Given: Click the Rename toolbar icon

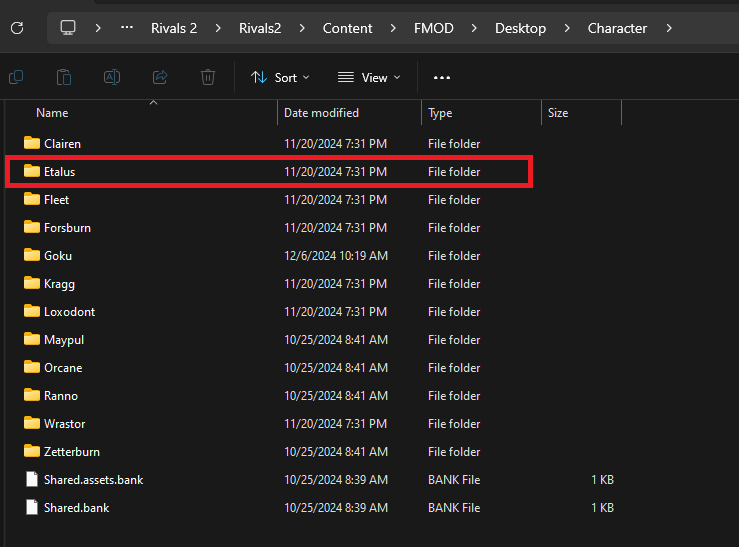Looking at the screenshot, I should (x=112, y=77).
